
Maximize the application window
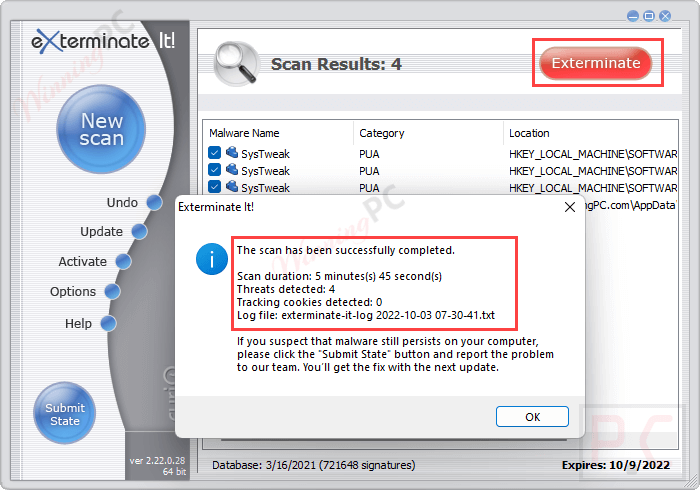(x=649, y=16)
